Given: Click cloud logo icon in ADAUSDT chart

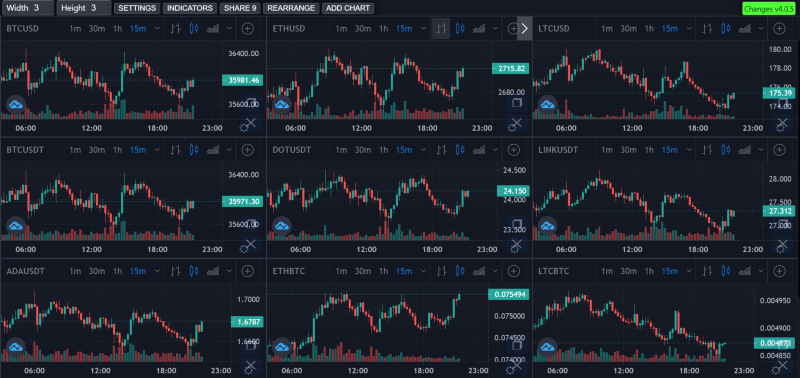Looking at the screenshot, I should [x=16, y=347].
